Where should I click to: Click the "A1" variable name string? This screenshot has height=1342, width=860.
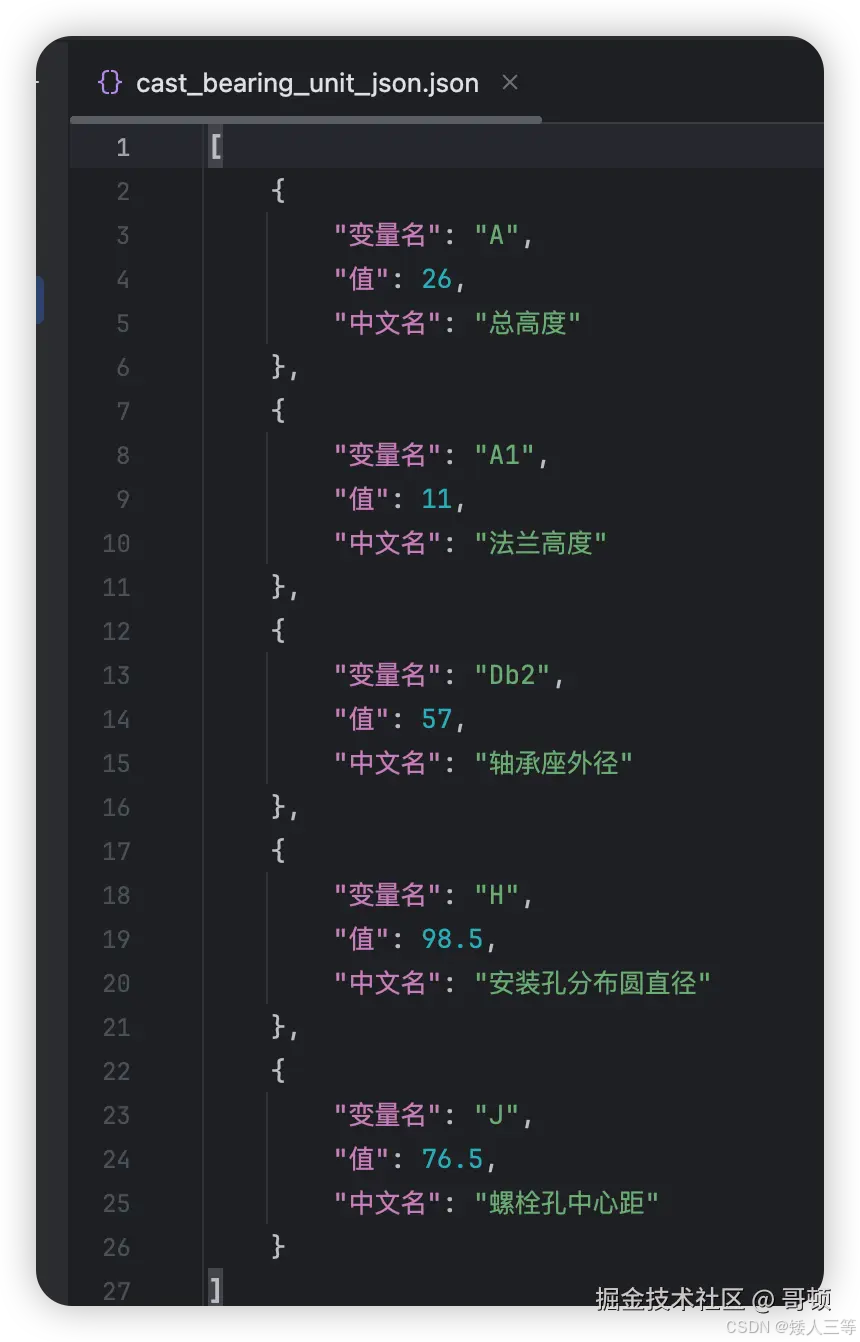[x=505, y=455]
